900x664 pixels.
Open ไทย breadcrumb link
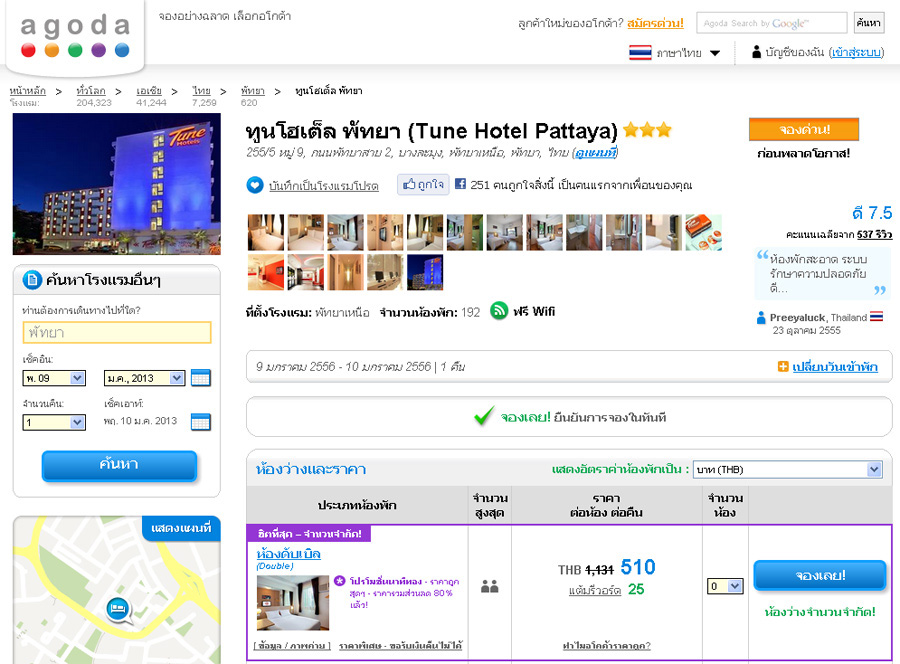(201, 91)
